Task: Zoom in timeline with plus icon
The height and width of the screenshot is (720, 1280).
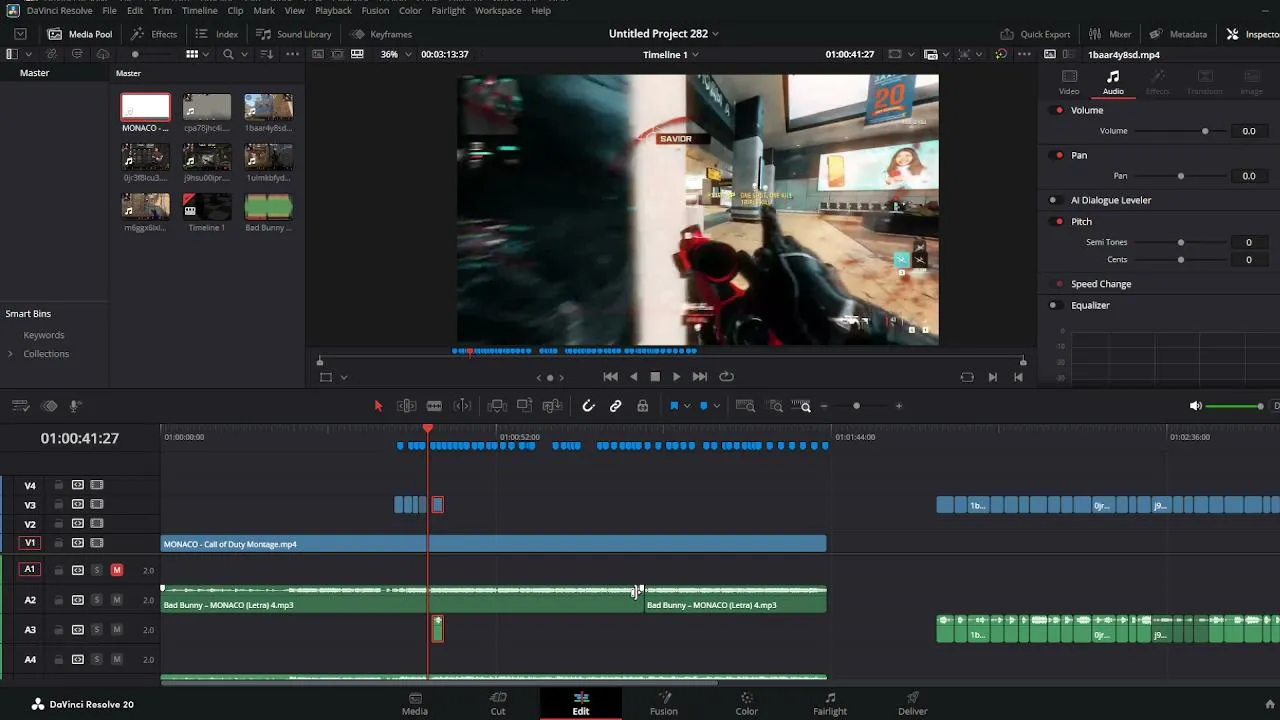Action: tap(899, 406)
